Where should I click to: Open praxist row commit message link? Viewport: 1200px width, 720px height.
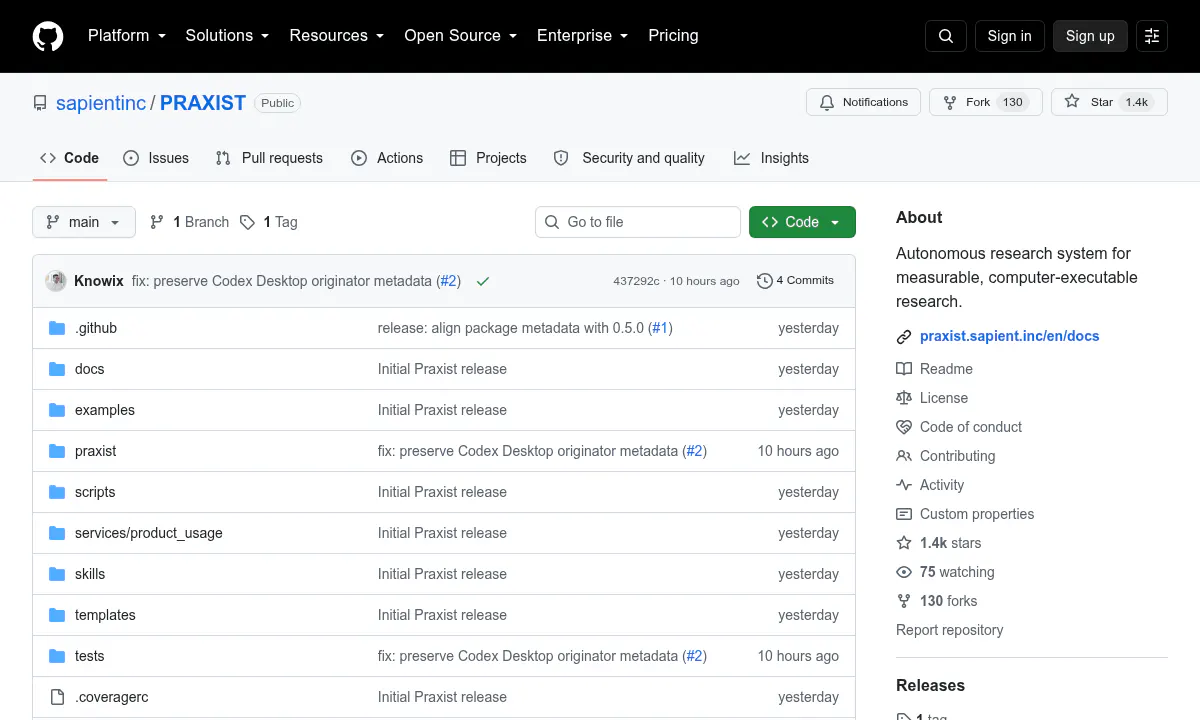pos(528,451)
